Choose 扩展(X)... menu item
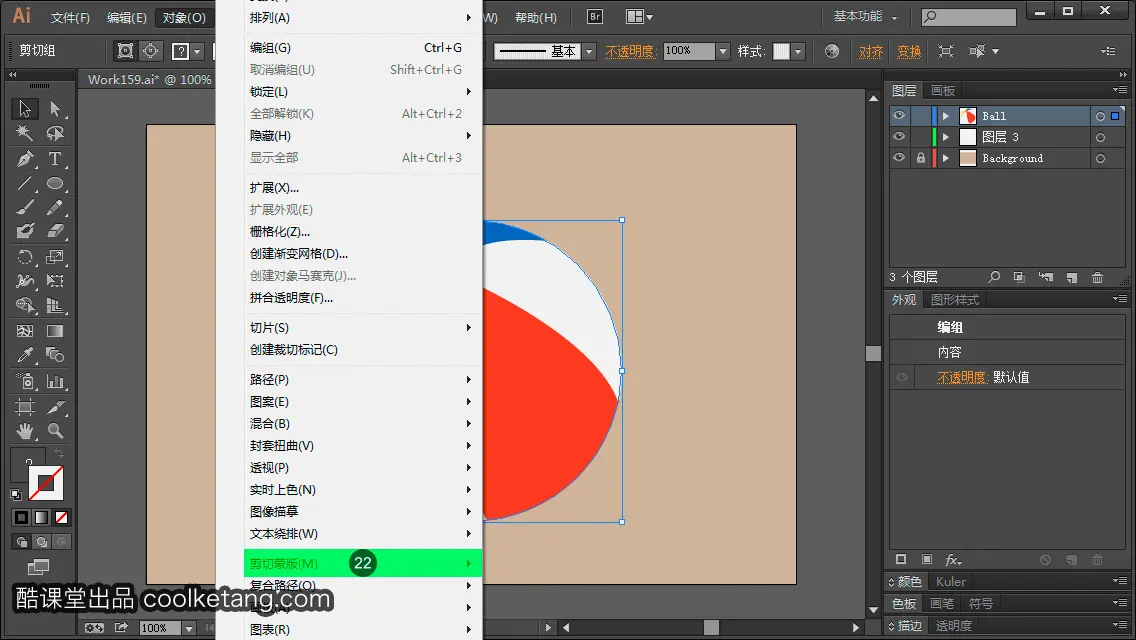The image size is (1136, 640). pos(363,187)
